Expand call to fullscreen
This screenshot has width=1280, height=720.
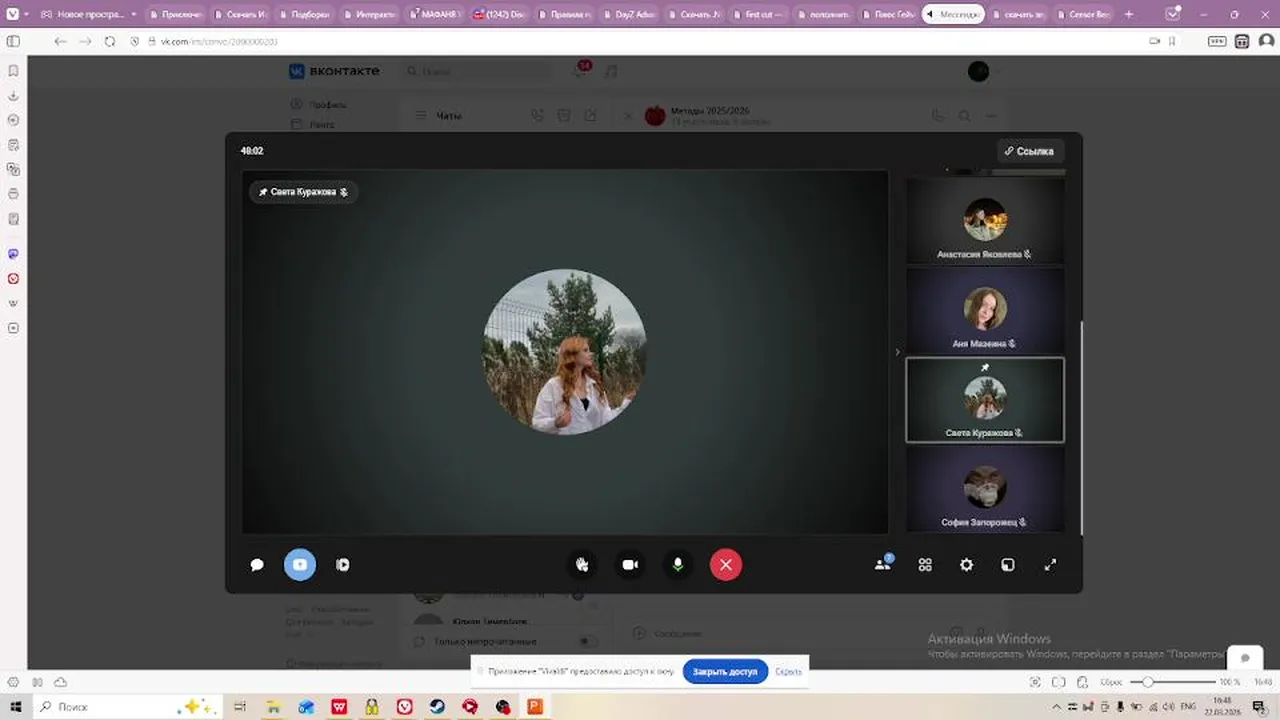point(1050,565)
